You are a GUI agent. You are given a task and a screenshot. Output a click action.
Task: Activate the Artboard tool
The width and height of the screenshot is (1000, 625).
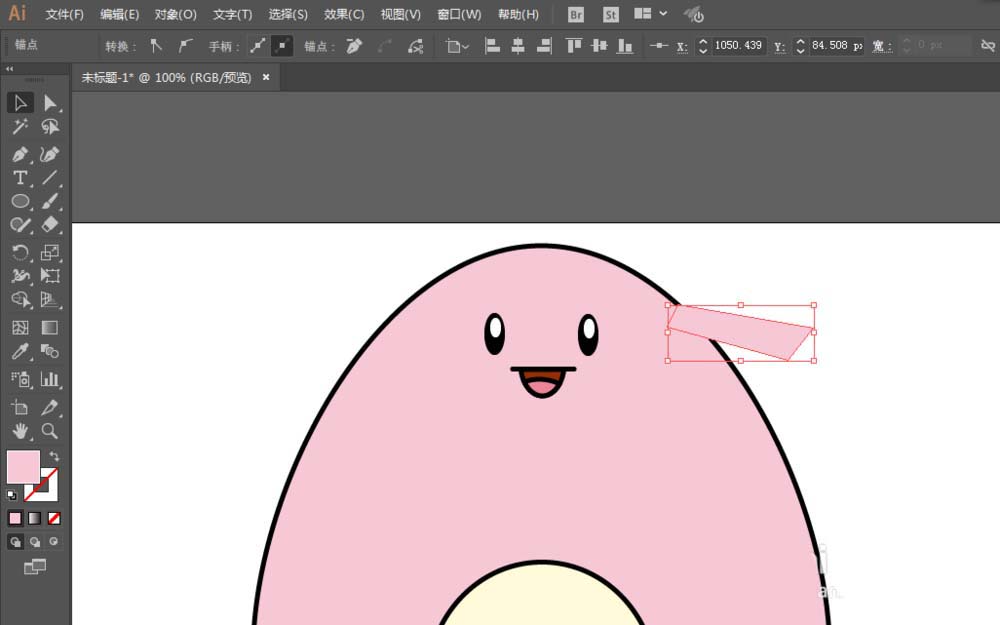click(20, 408)
